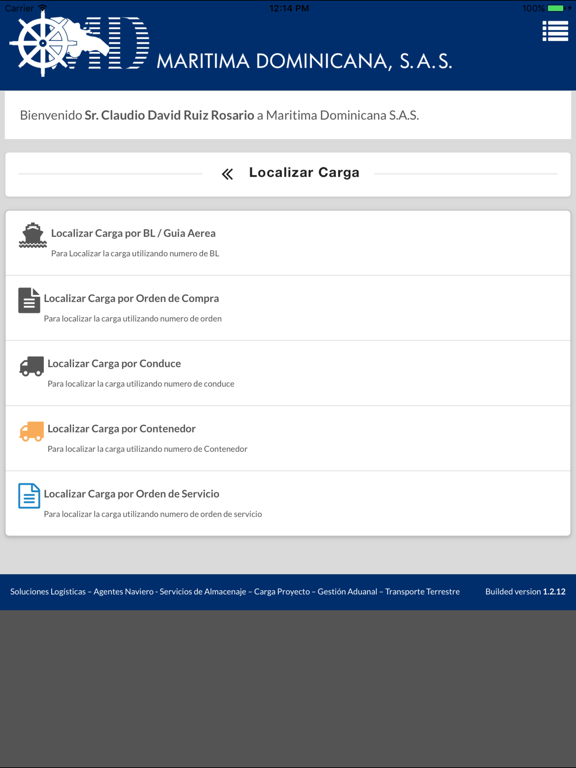
Task: Tap 'Para Localizar la carga utilizando numero de BL'
Action: [x=135, y=254]
